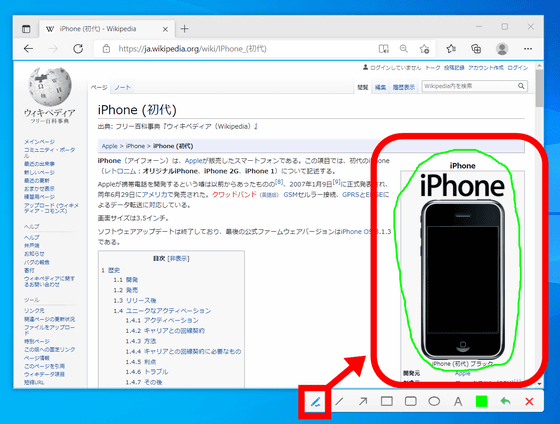The image size is (560, 424).
Task: Open the アメリカ link
Action: (x=155, y=195)
